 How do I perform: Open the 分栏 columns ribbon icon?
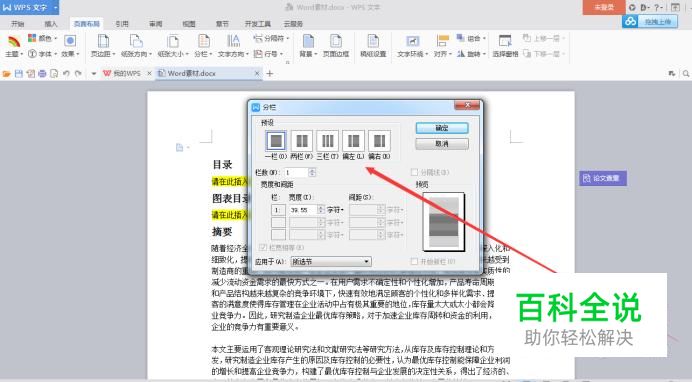(x=203, y=41)
